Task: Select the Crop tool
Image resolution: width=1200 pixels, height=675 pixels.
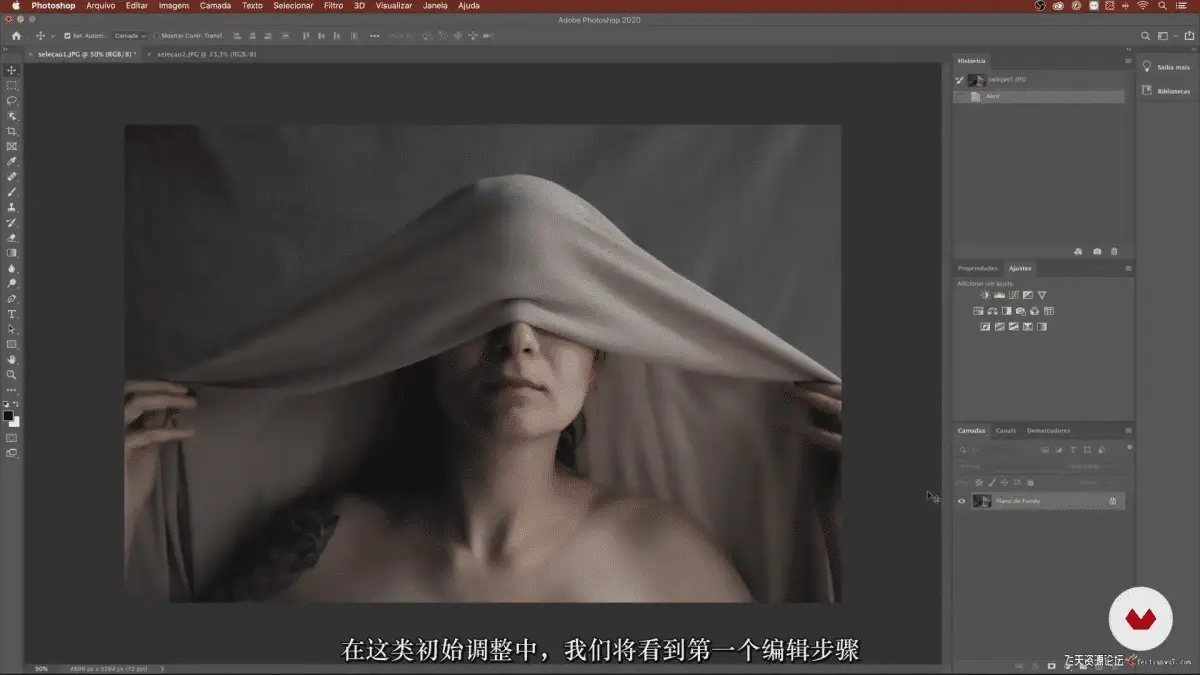Action: [12, 131]
